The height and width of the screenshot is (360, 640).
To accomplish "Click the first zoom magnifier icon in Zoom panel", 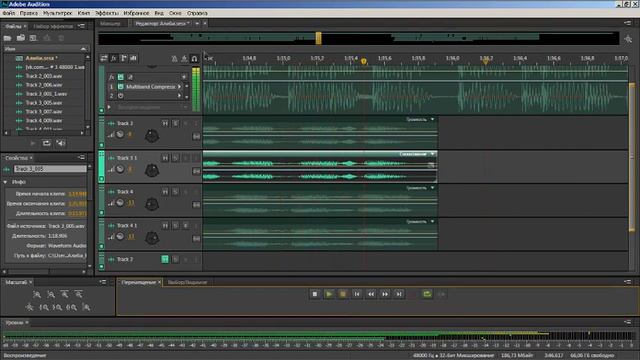I will pyautogui.click(x=36, y=294).
